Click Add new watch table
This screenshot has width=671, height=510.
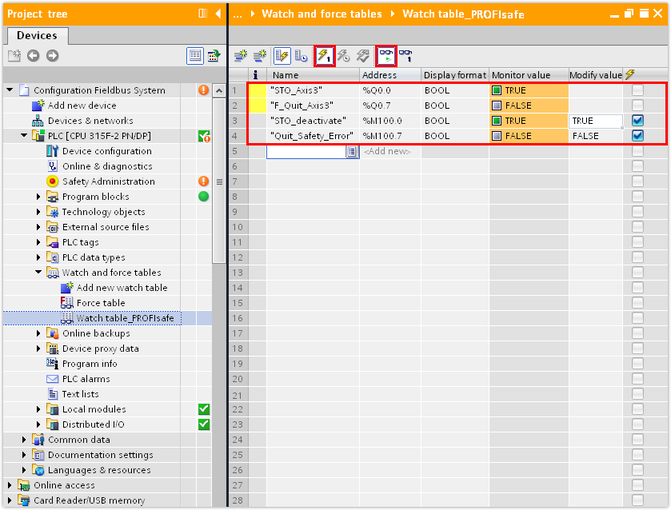pos(122,288)
